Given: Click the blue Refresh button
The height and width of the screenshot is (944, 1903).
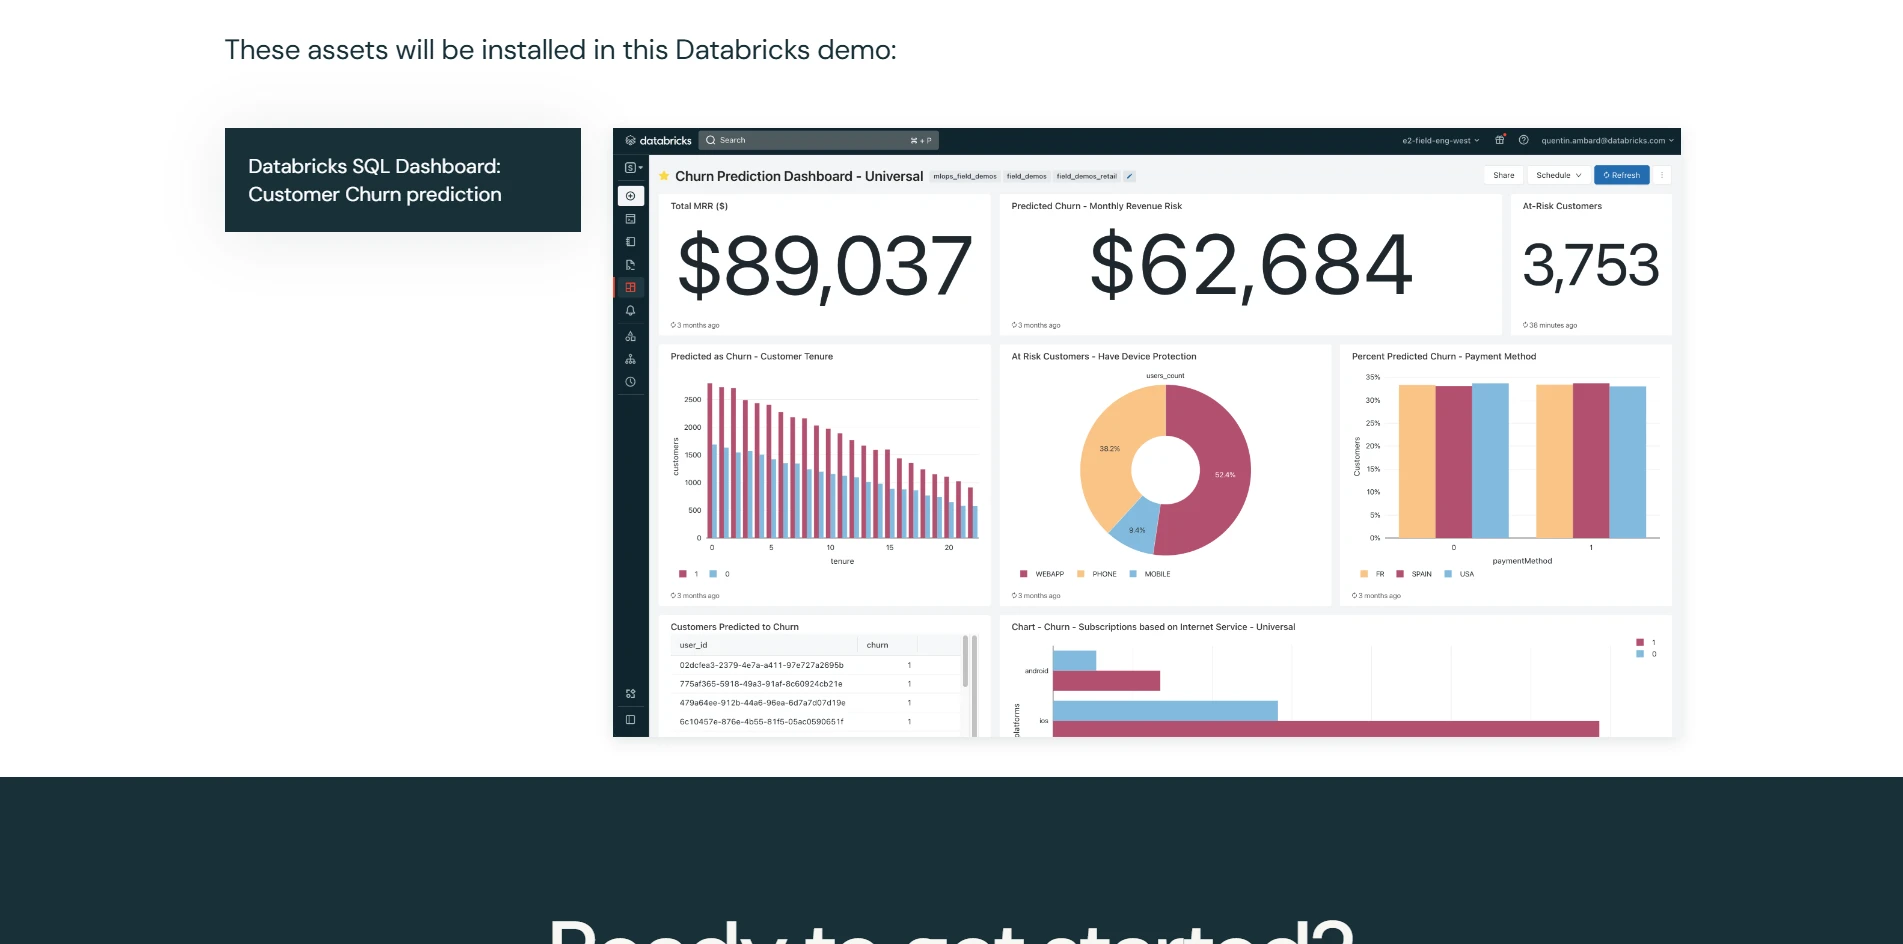Looking at the screenshot, I should pyautogui.click(x=1622, y=175).
